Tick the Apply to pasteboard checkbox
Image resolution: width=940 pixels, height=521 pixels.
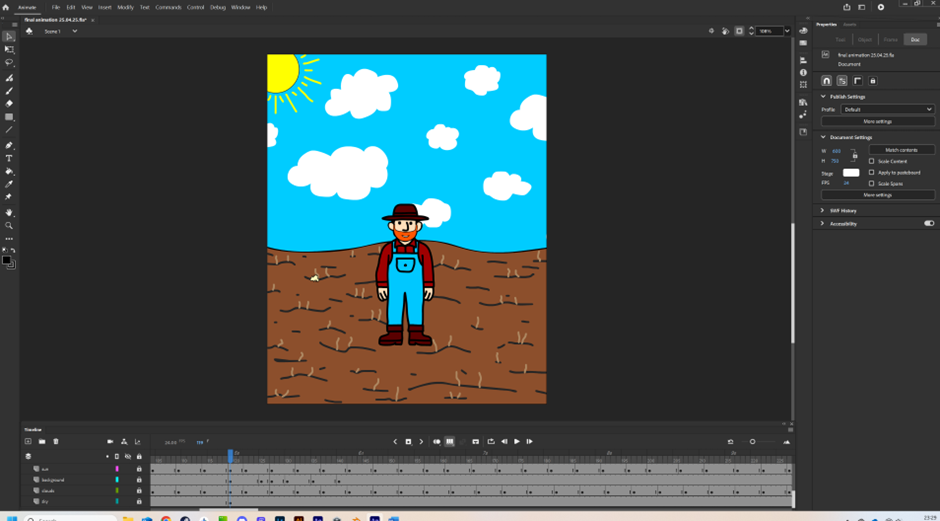pyautogui.click(x=871, y=172)
